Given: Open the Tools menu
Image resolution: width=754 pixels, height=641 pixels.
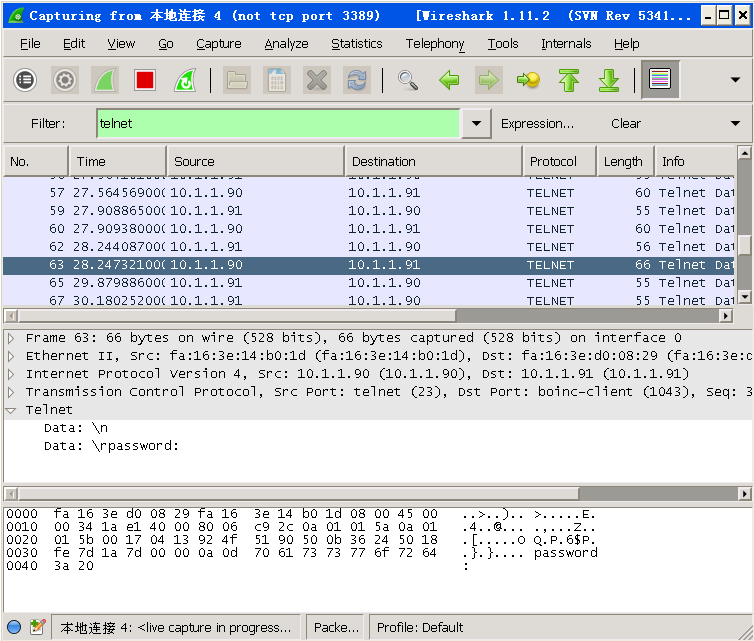Looking at the screenshot, I should 503,44.
